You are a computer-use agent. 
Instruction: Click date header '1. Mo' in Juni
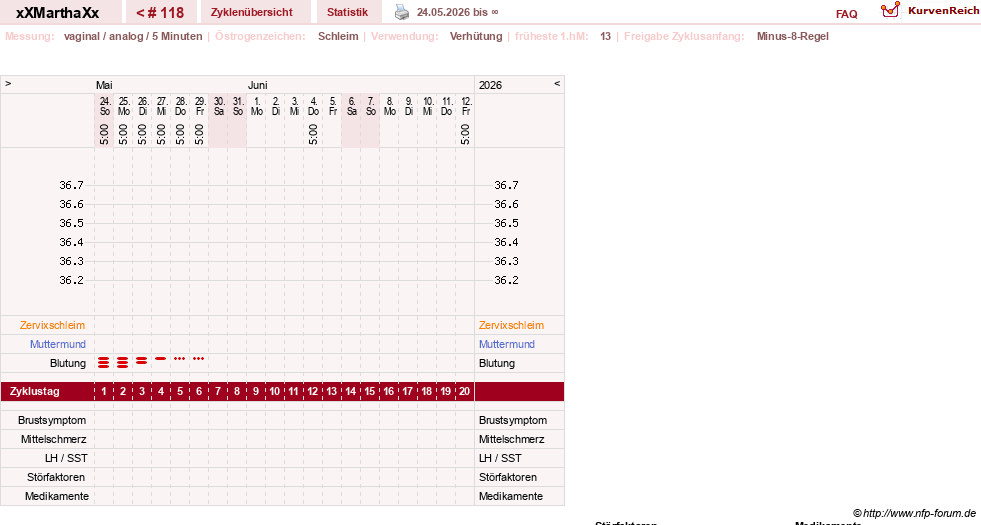tap(257, 106)
